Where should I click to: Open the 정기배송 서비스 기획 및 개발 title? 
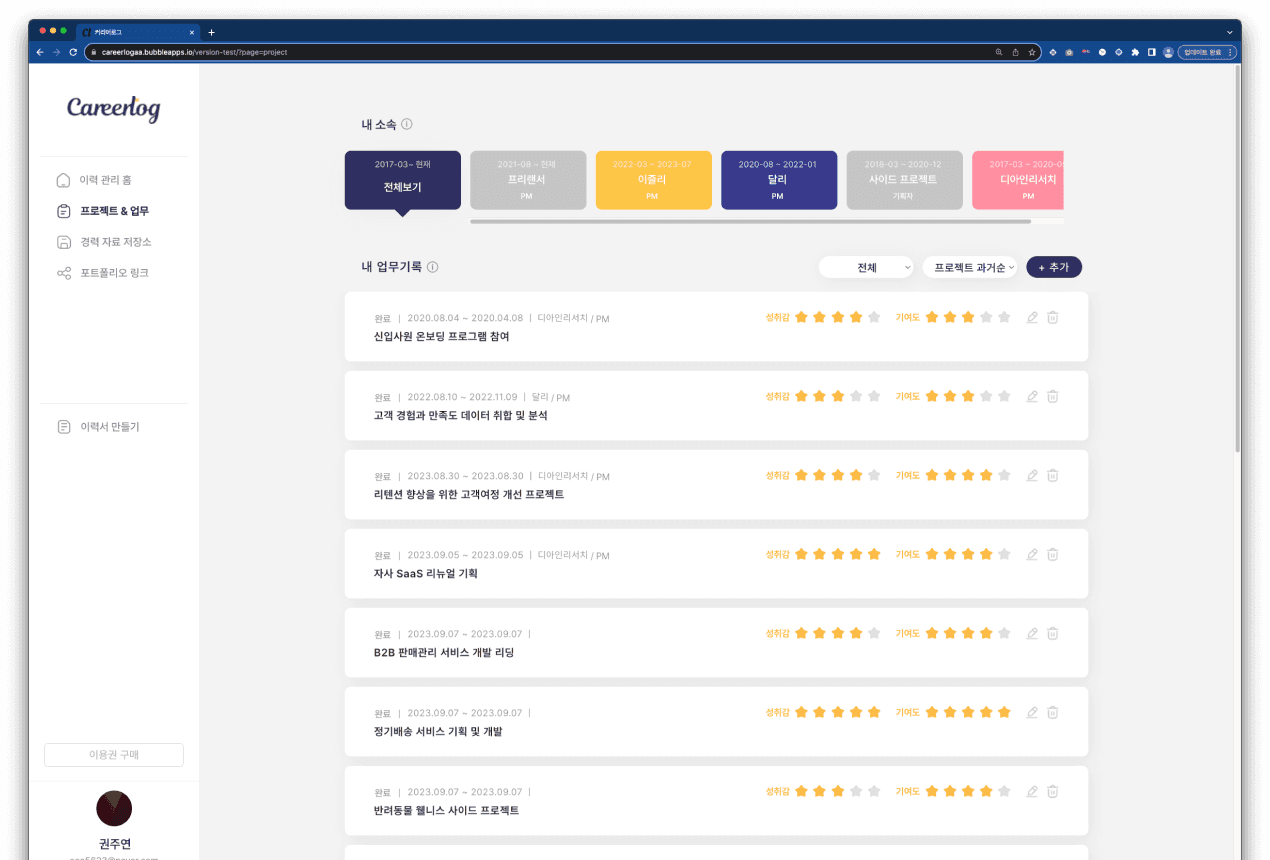pyautogui.click(x=438, y=732)
